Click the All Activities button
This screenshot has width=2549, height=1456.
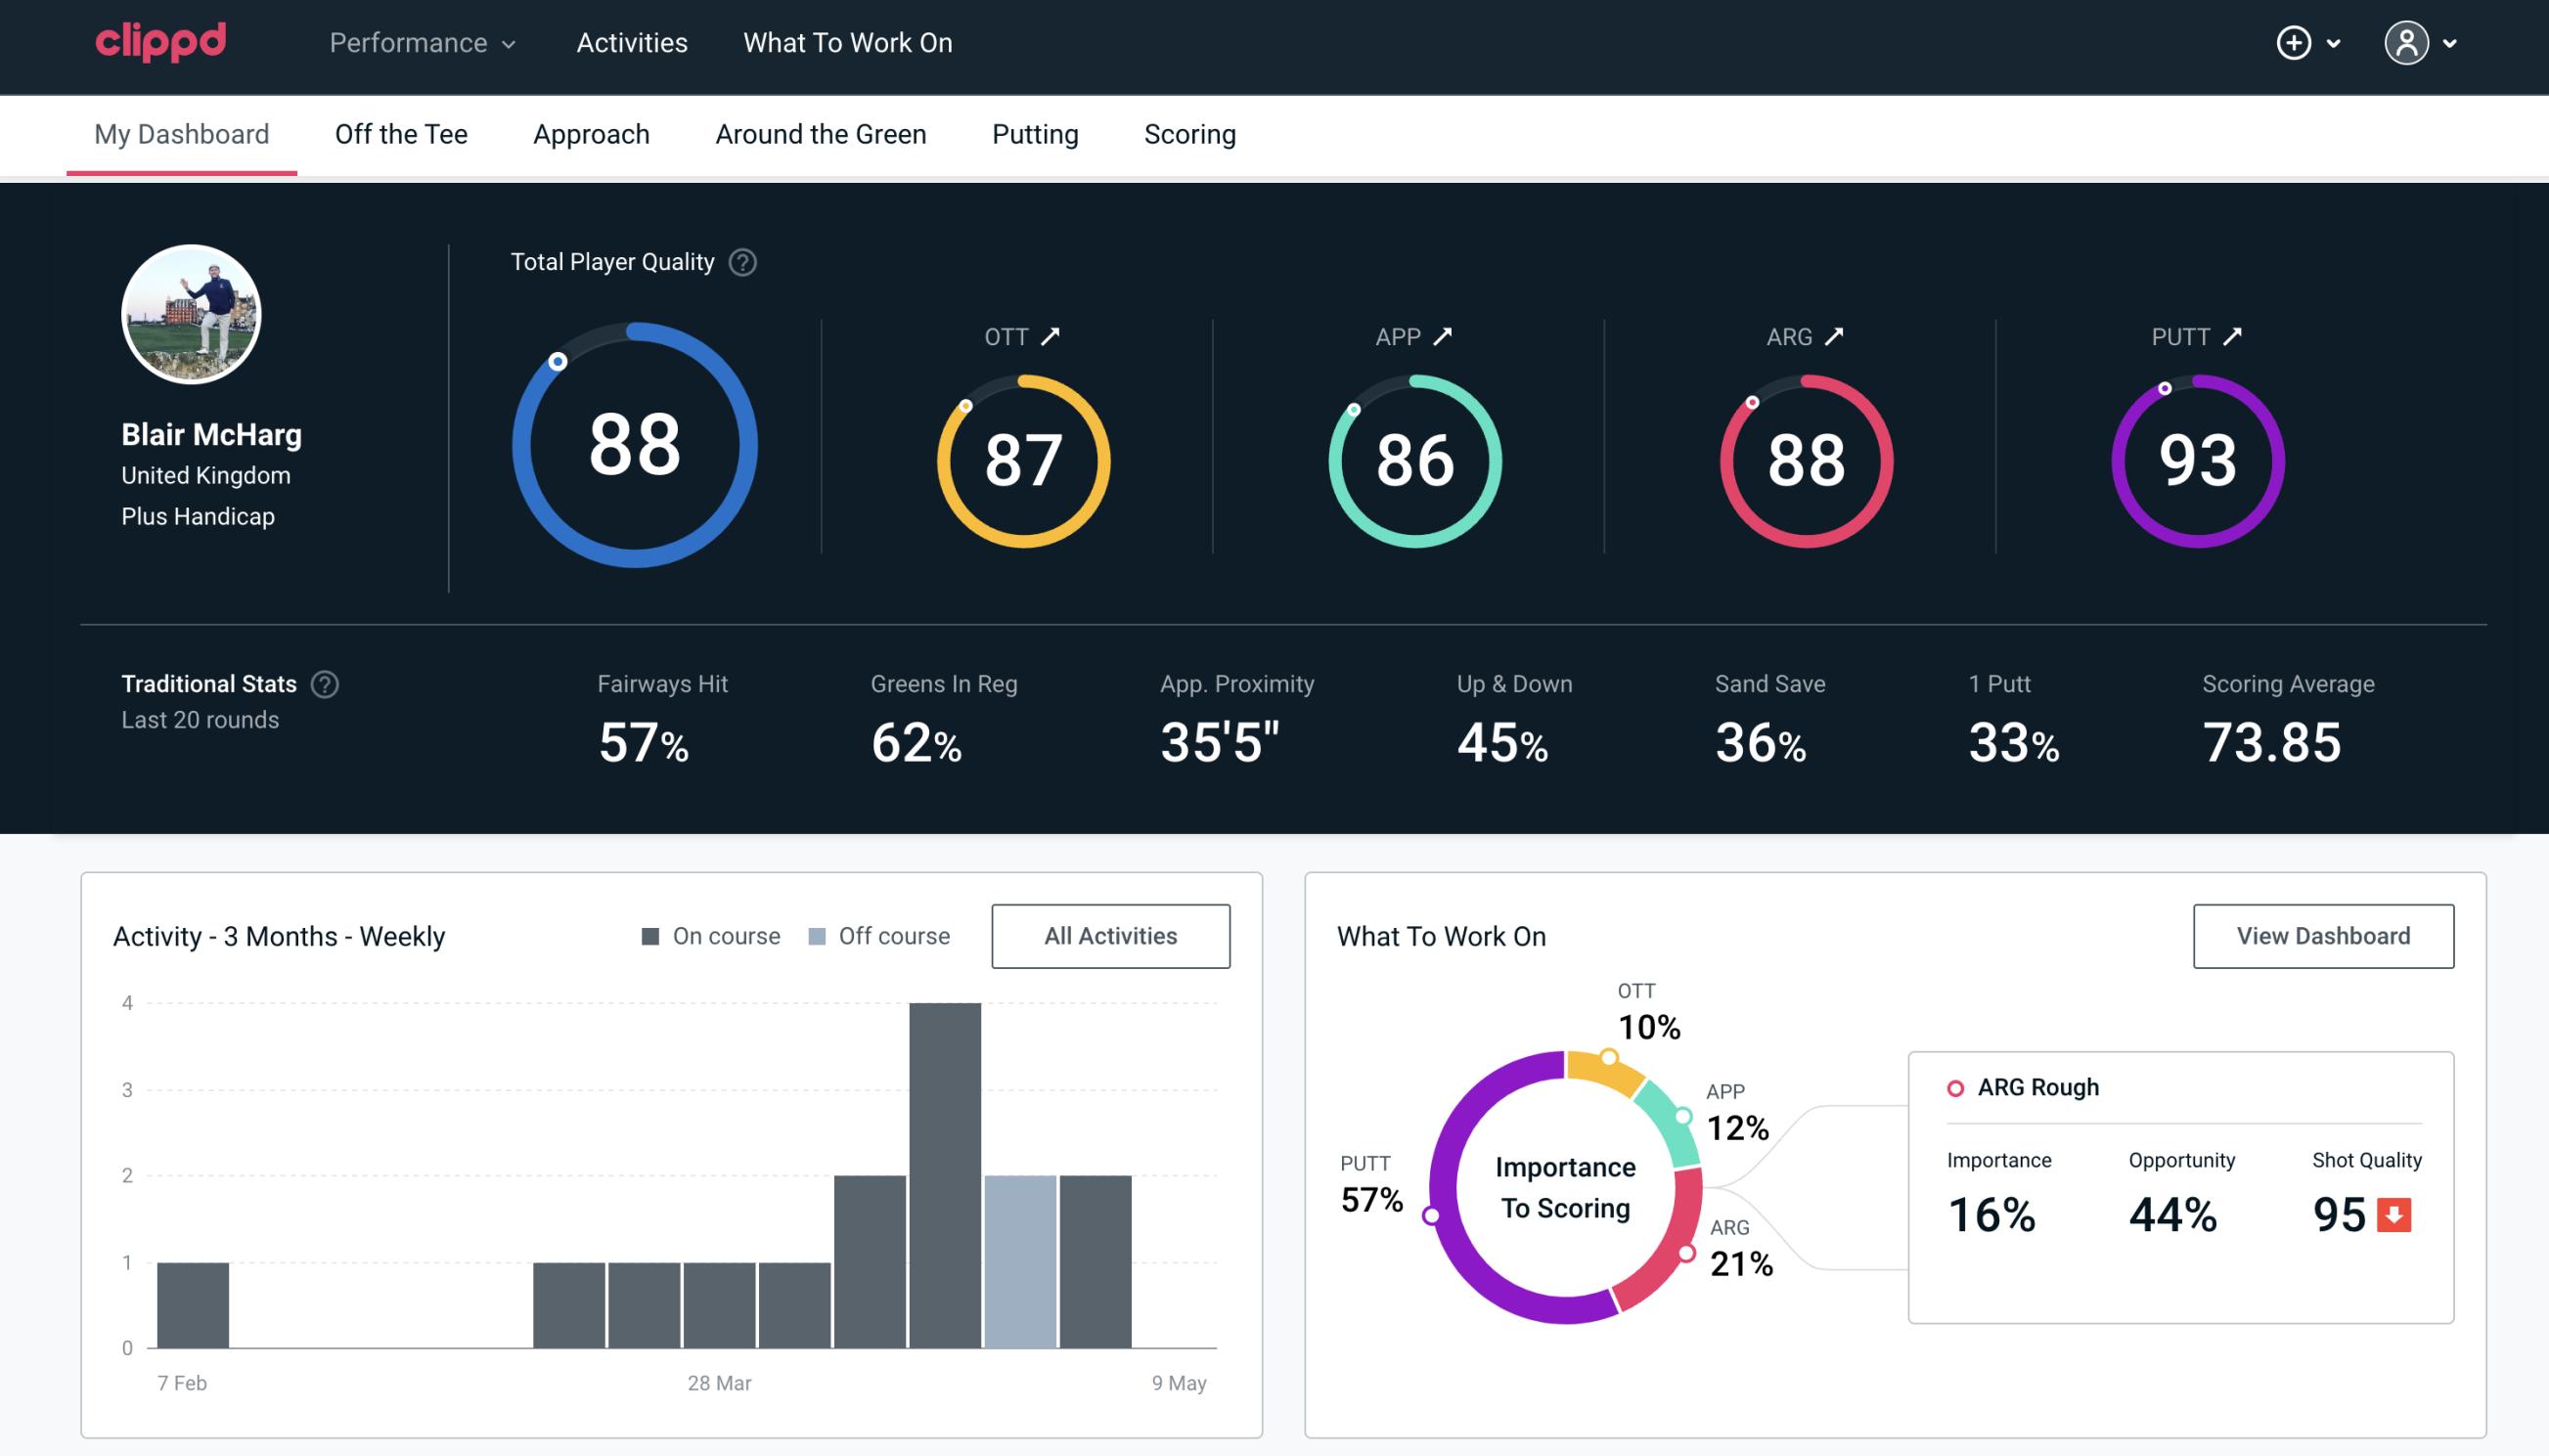click(x=1110, y=935)
